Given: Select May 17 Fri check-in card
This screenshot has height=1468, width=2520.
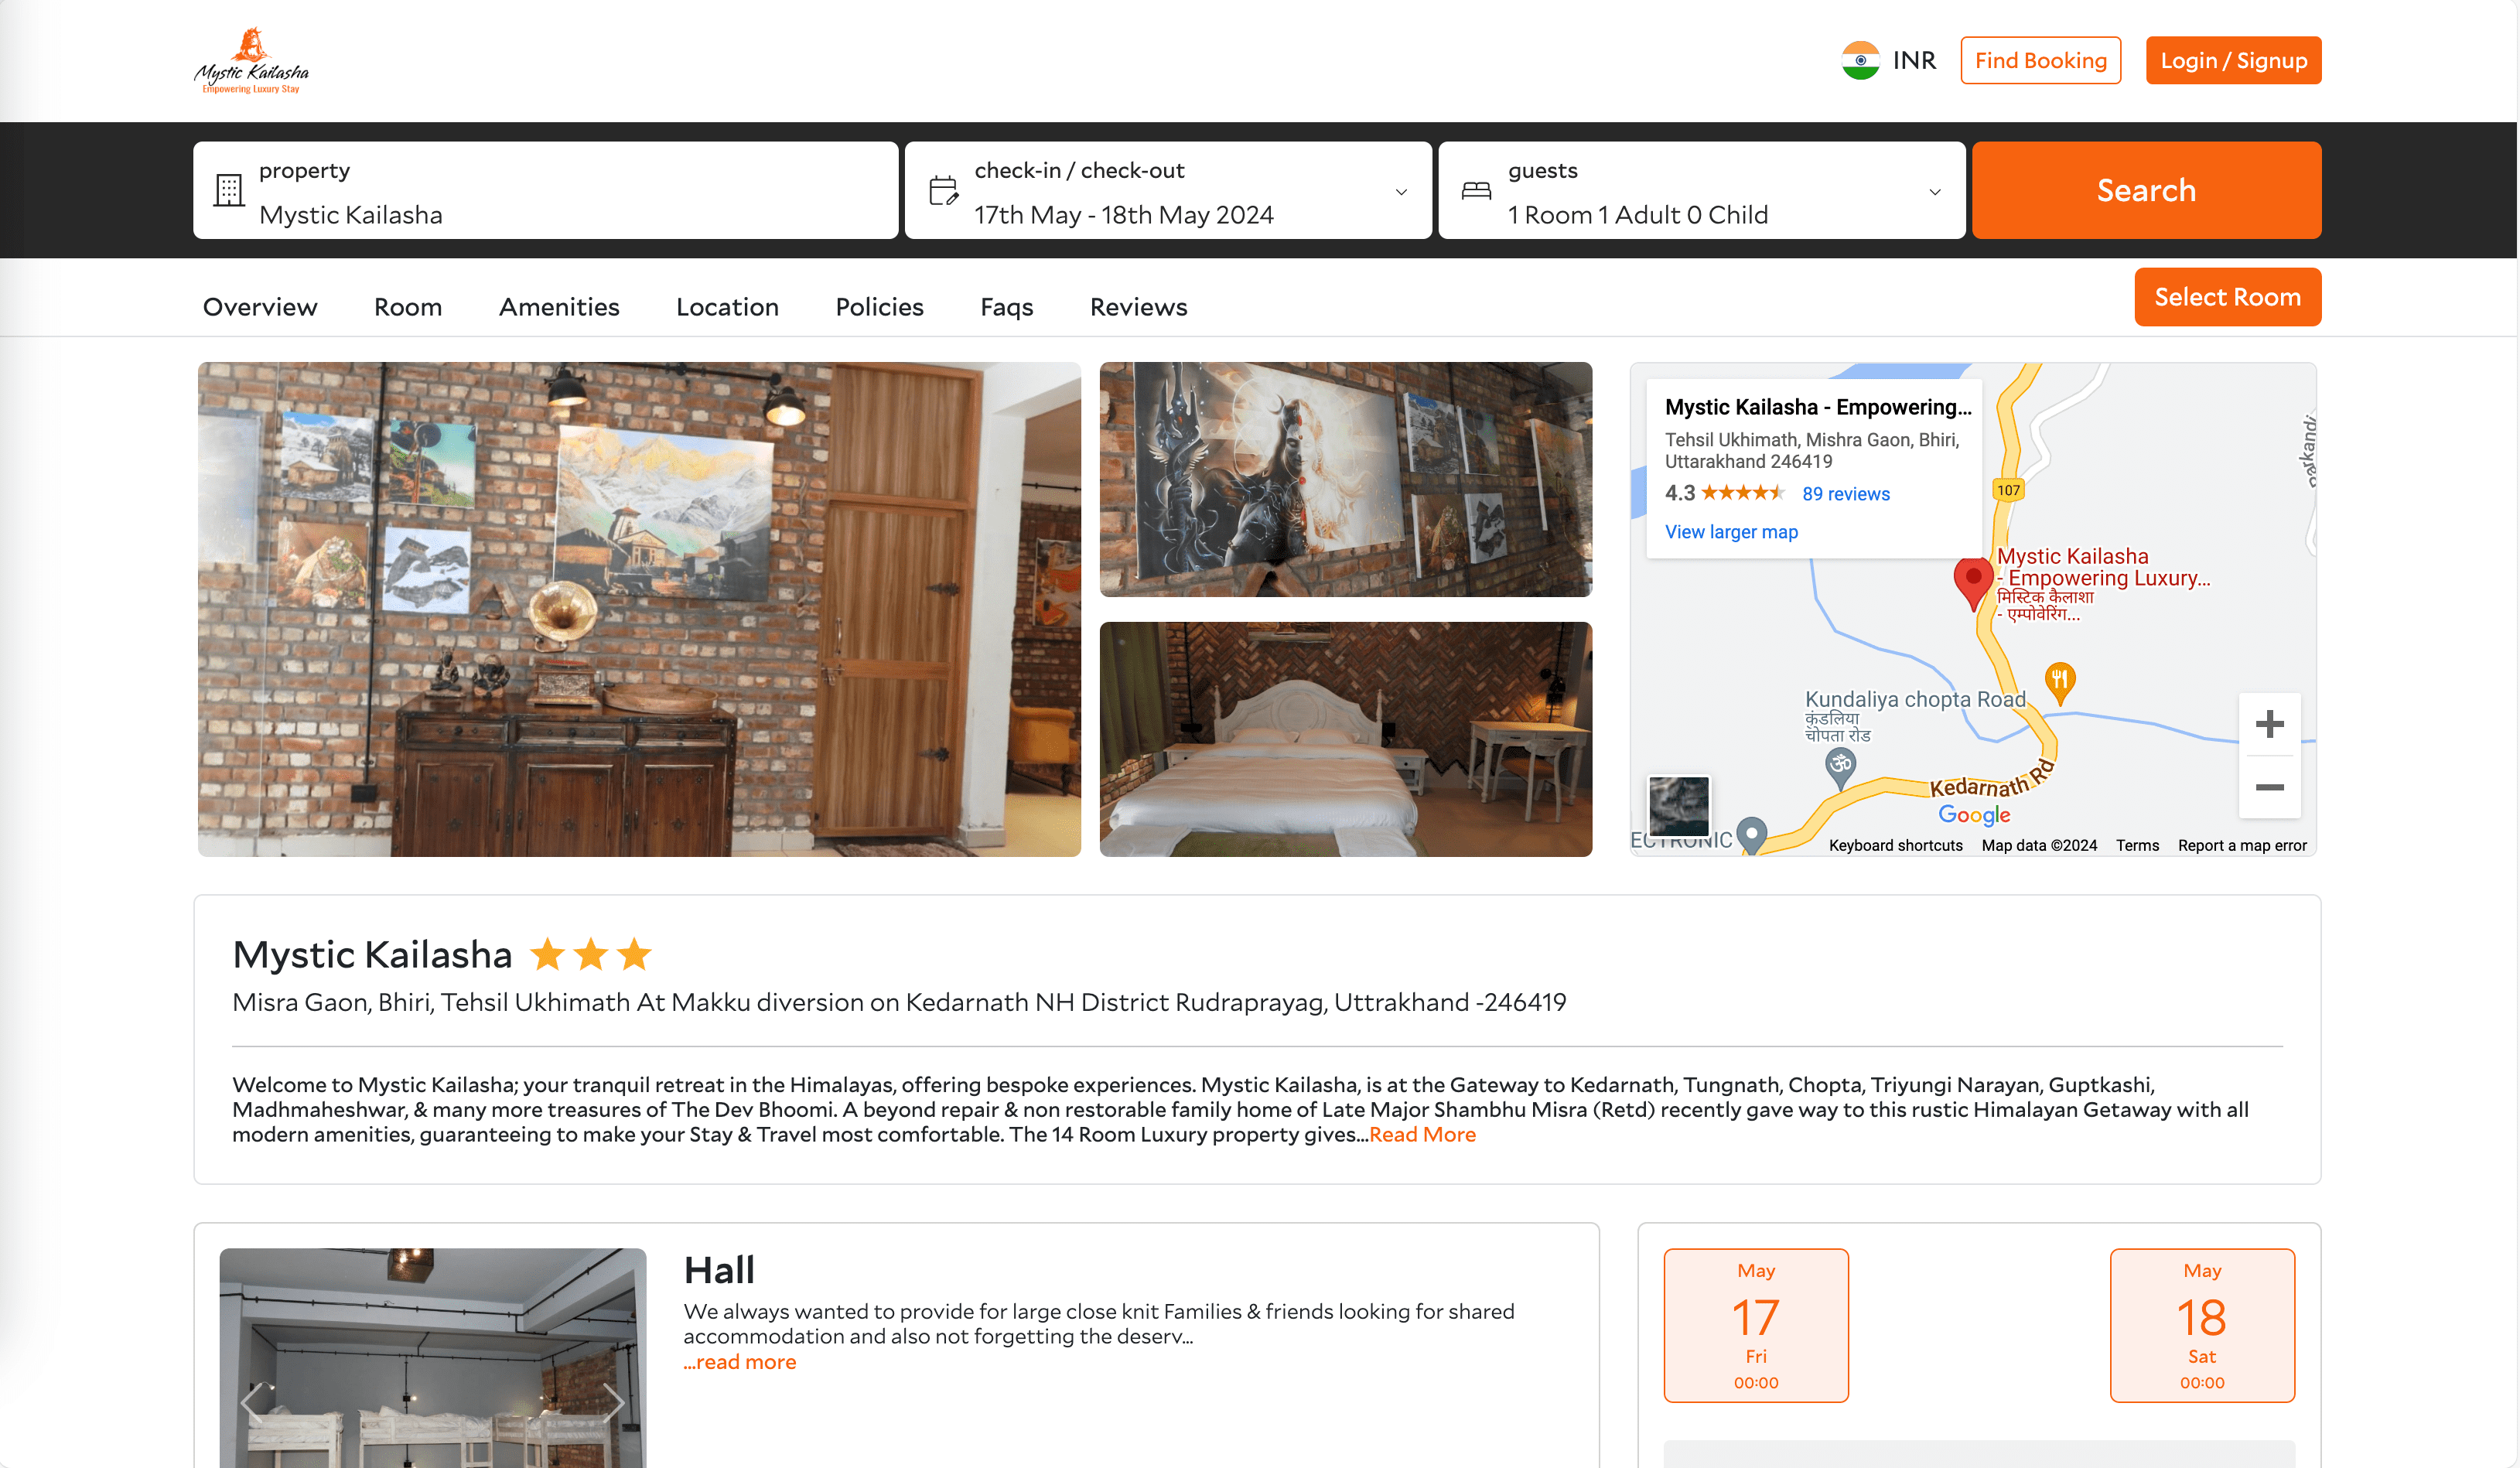Looking at the screenshot, I should click(x=1756, y=1325).
